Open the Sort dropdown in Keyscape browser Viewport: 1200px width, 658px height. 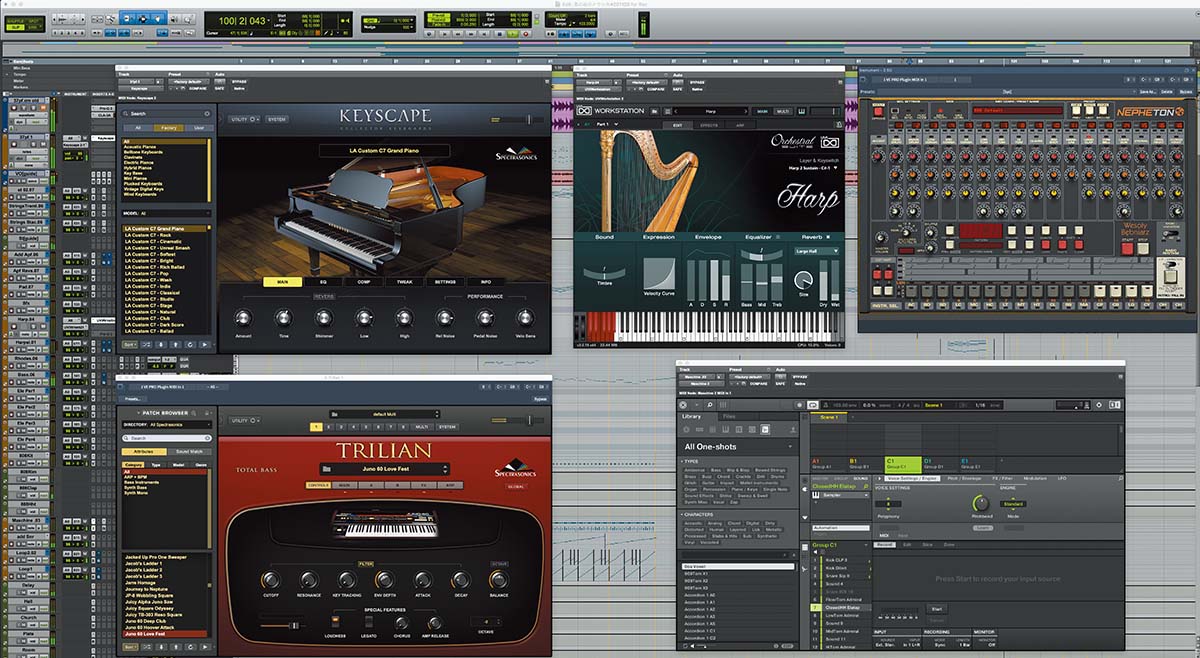coord(129,345)
